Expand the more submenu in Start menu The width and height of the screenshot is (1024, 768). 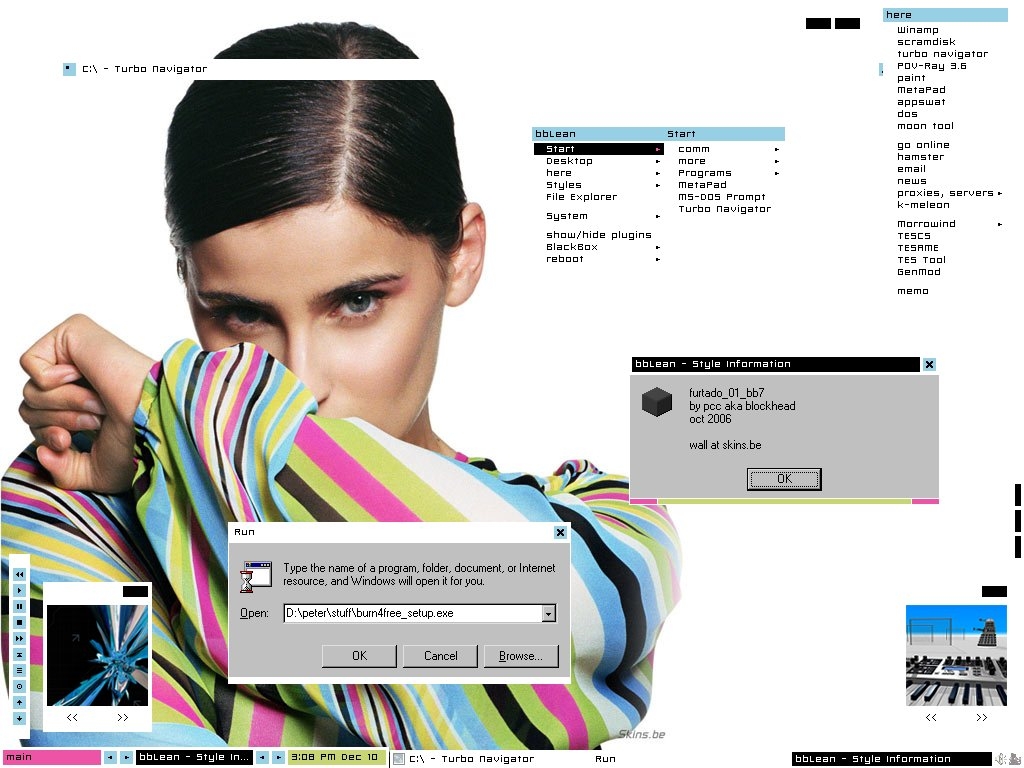725,161
